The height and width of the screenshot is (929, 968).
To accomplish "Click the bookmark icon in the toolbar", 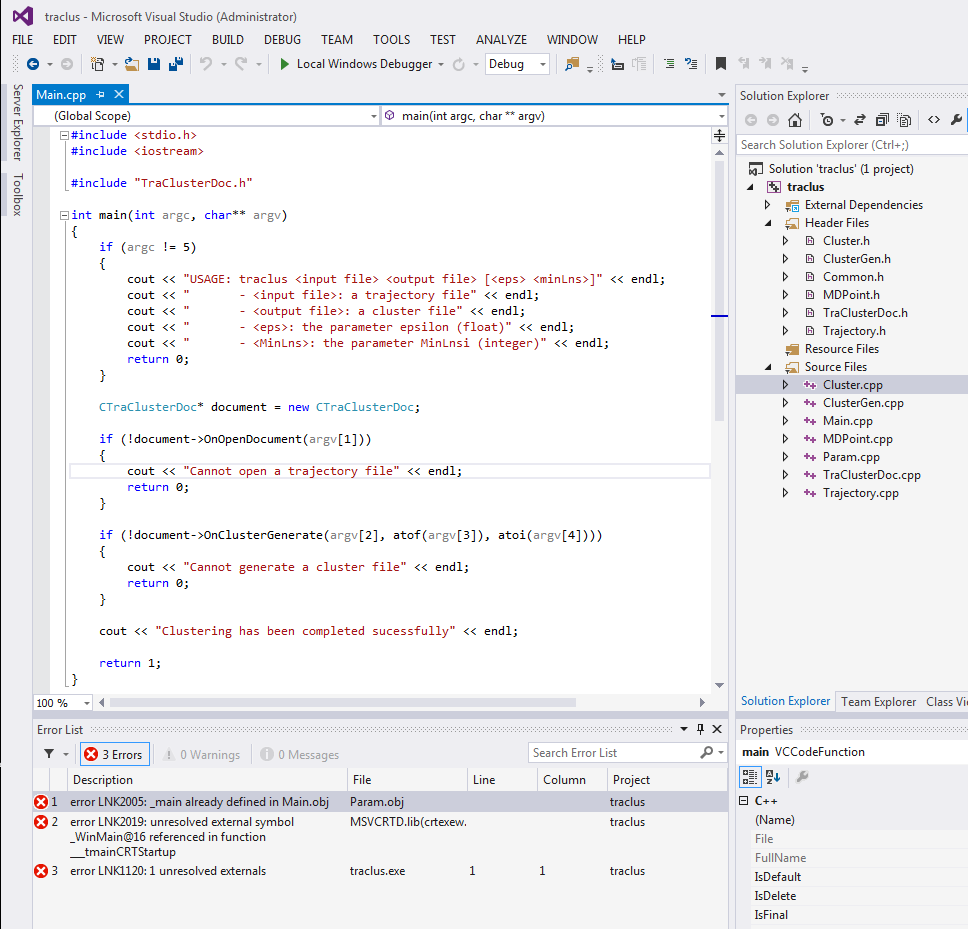I will point(720,64).
